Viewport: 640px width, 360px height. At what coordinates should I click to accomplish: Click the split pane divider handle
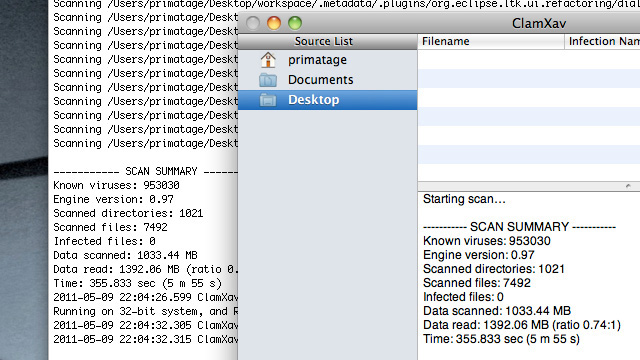[628, 186]
